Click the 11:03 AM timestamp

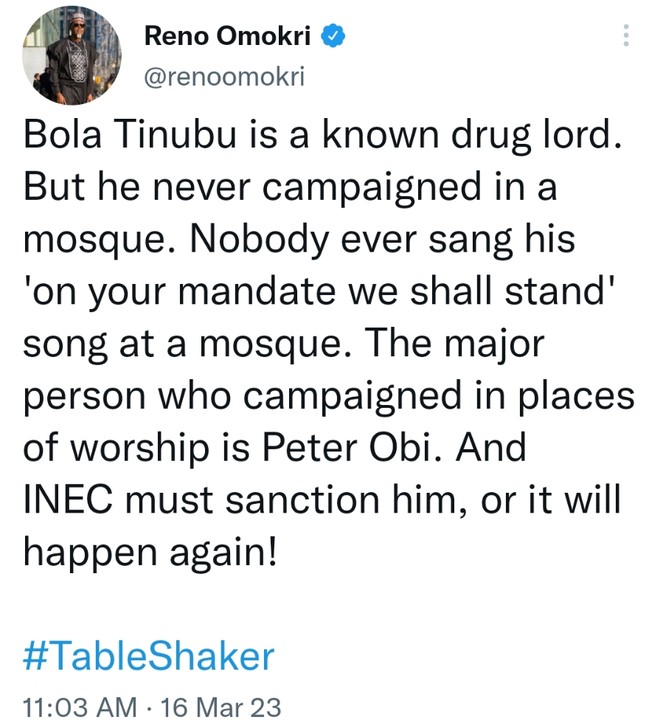[79, 706]
